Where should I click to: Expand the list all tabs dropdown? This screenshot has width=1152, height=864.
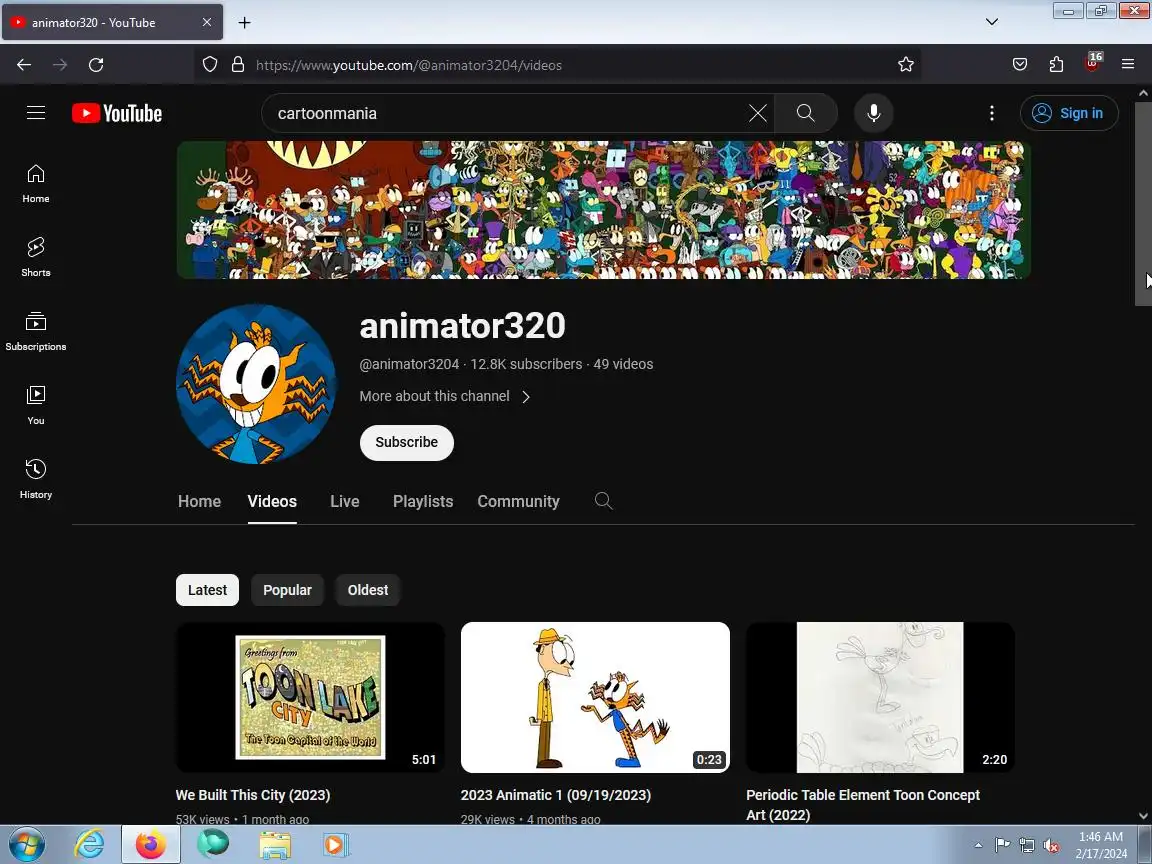[x=992, y=22]
